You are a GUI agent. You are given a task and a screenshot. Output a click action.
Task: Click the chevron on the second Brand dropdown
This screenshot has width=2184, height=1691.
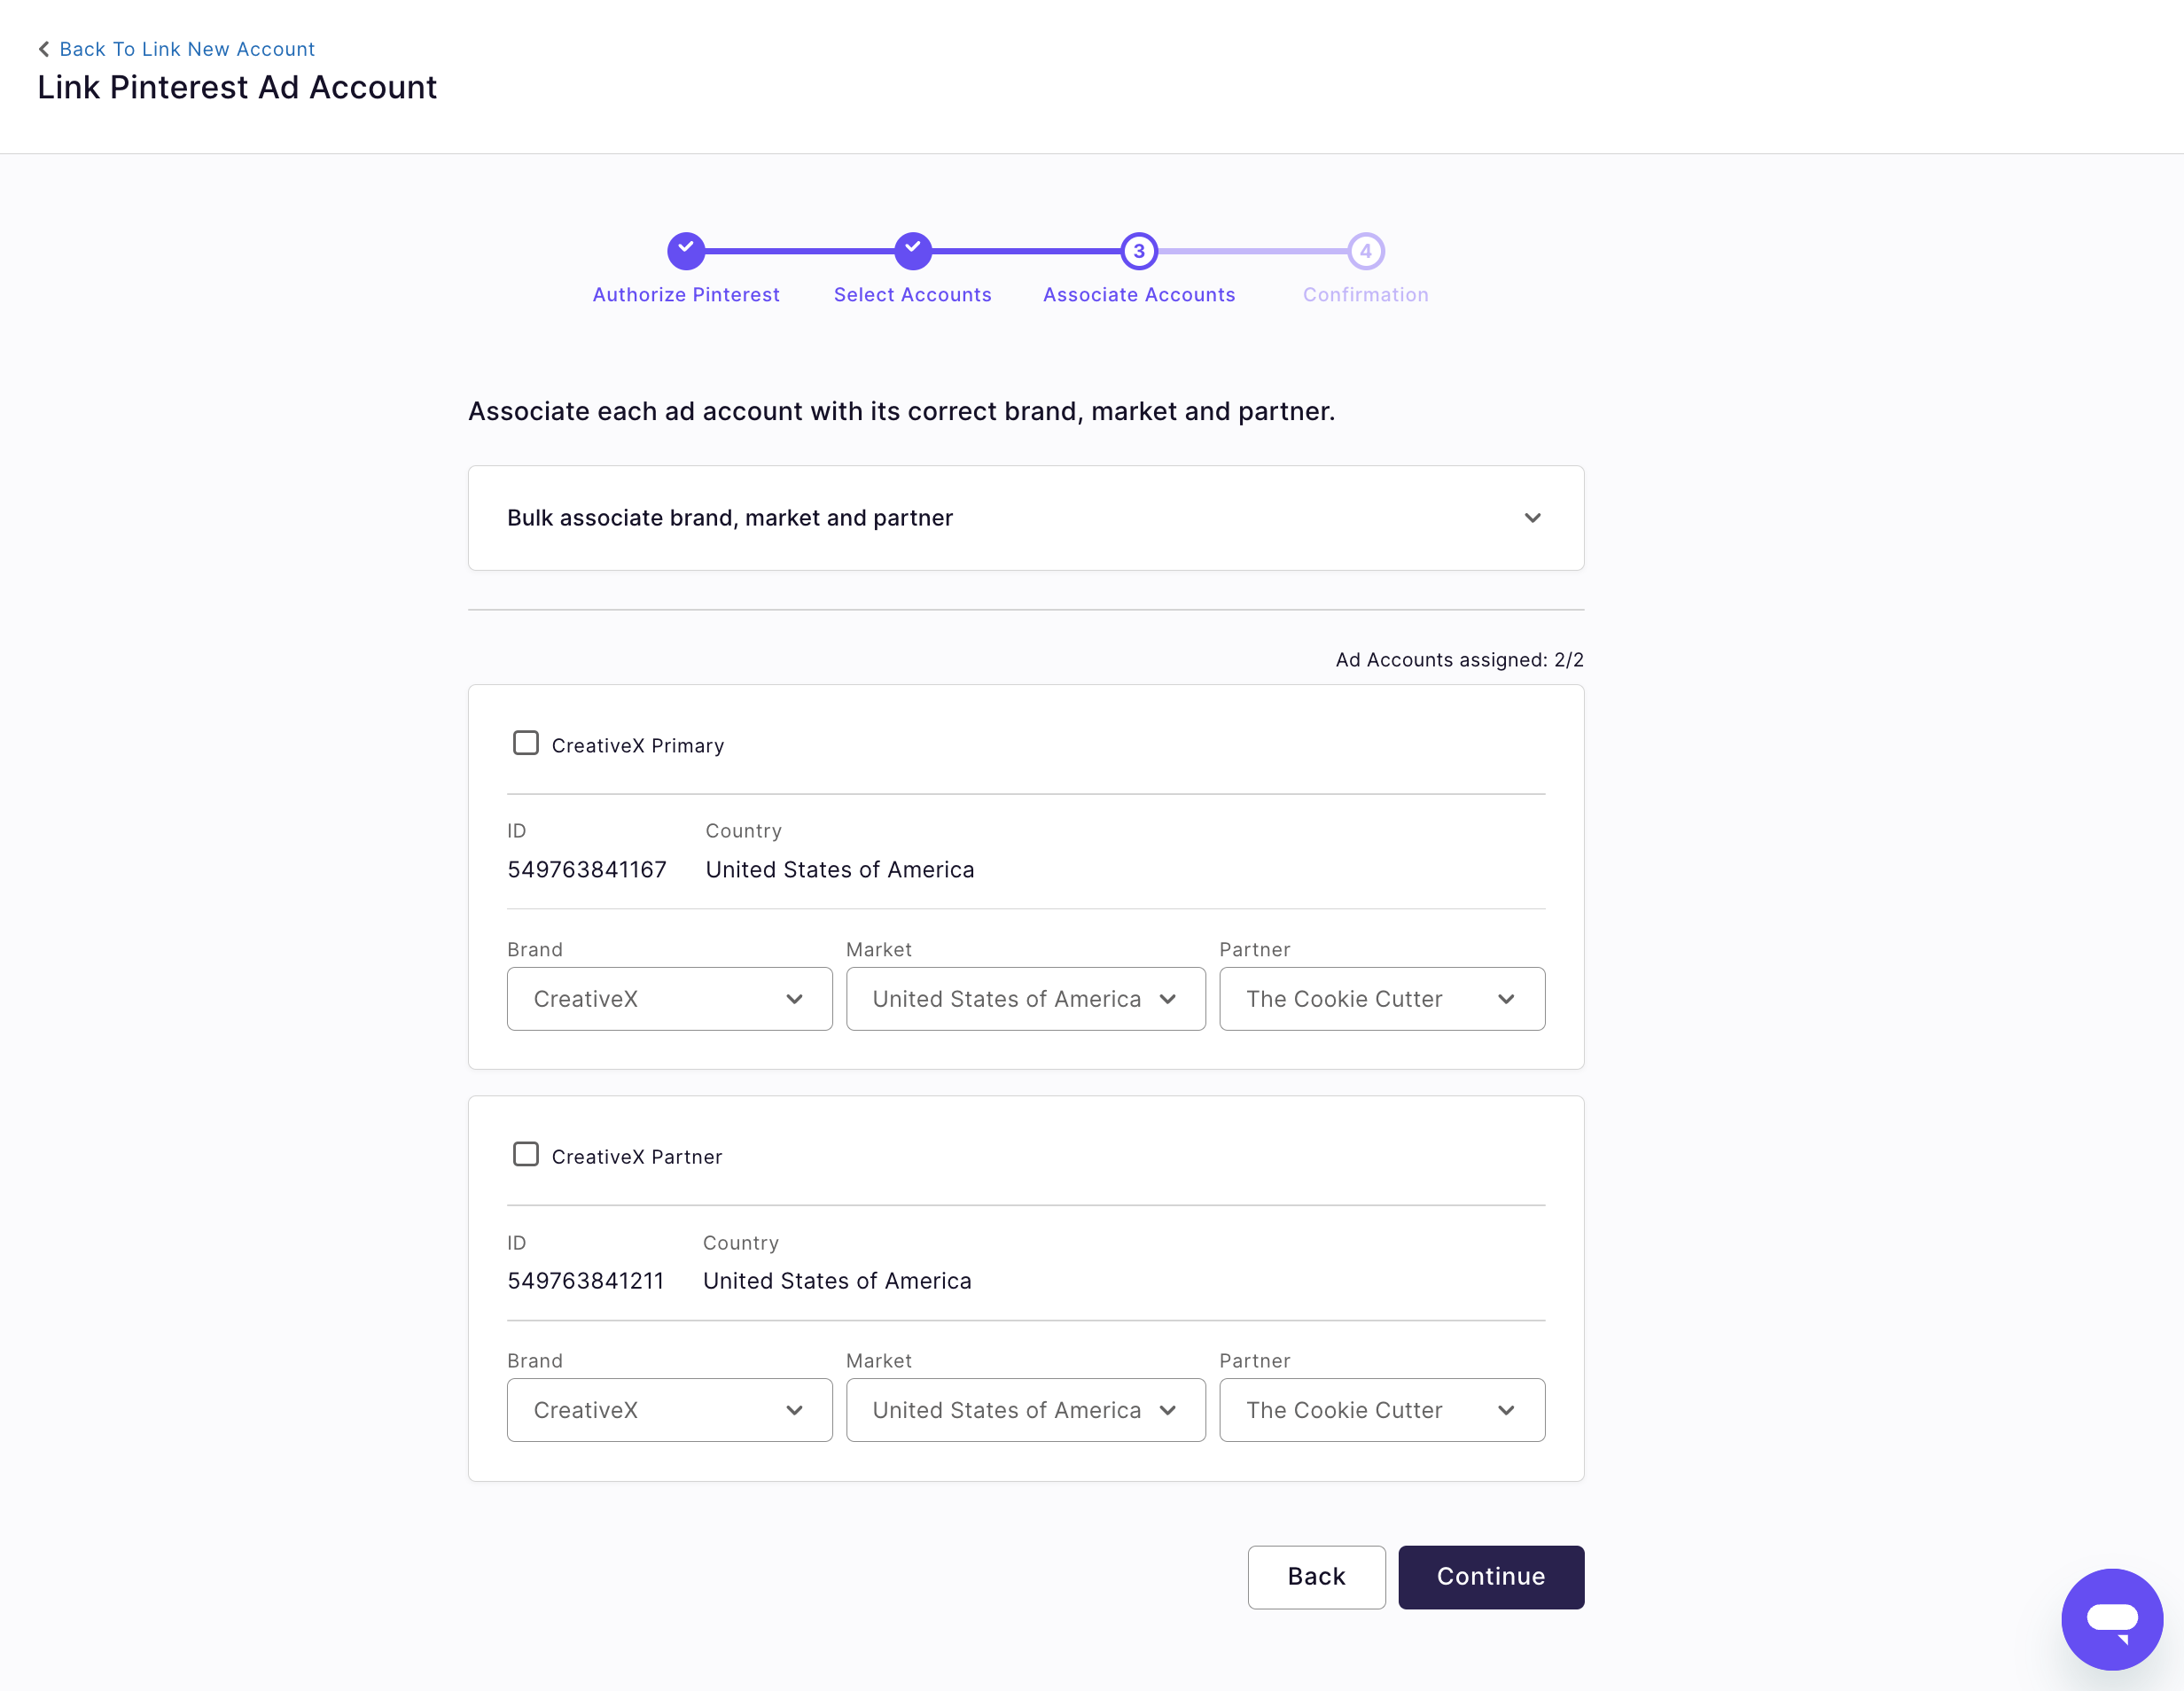pyautogui.click(x=795, y=1410)
